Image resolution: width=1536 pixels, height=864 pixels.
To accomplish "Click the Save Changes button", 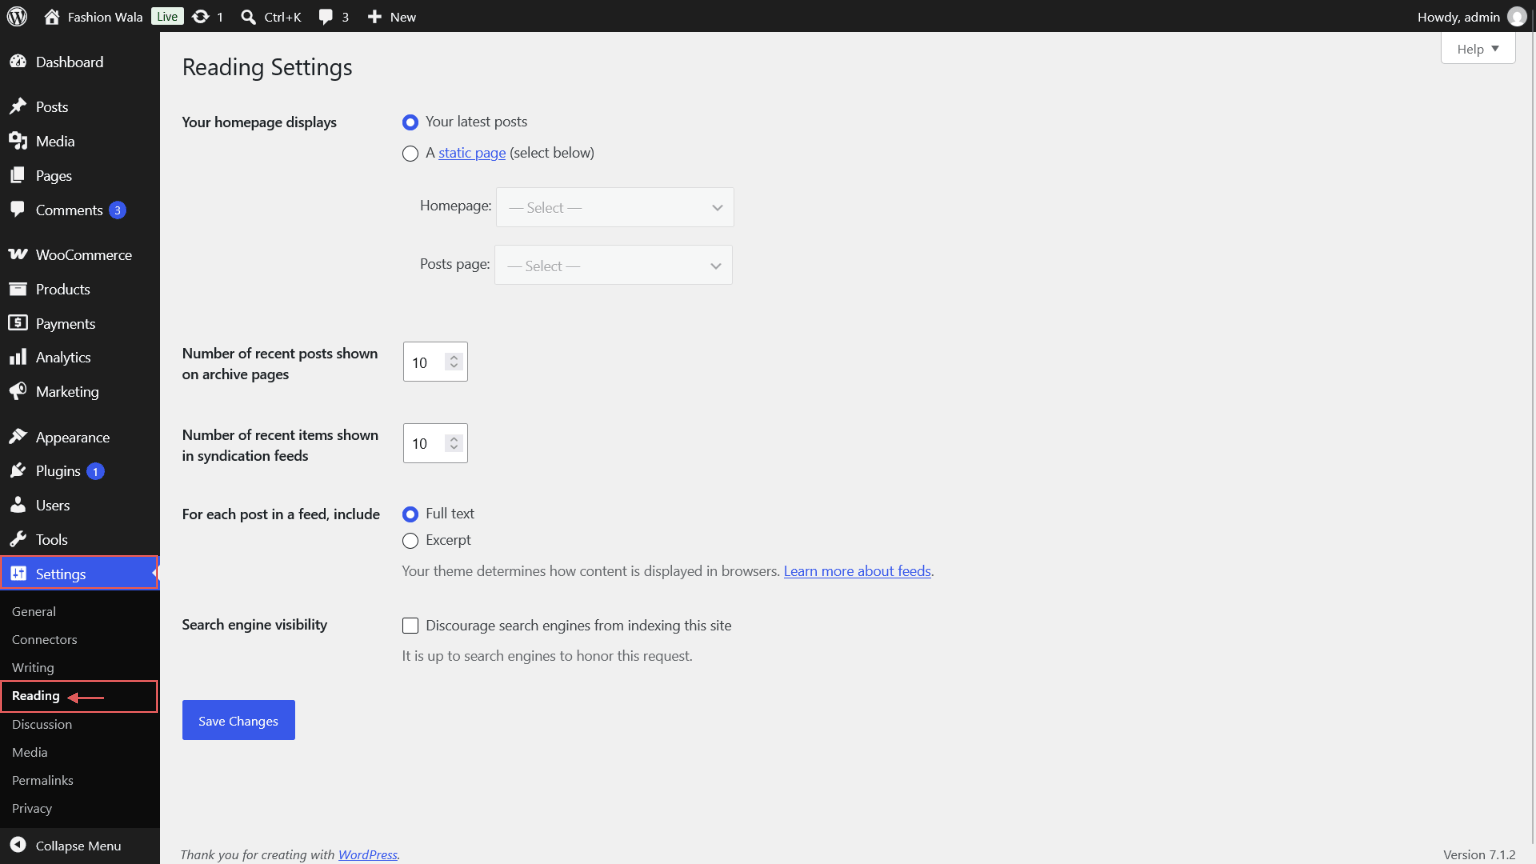I will point(238,720).
